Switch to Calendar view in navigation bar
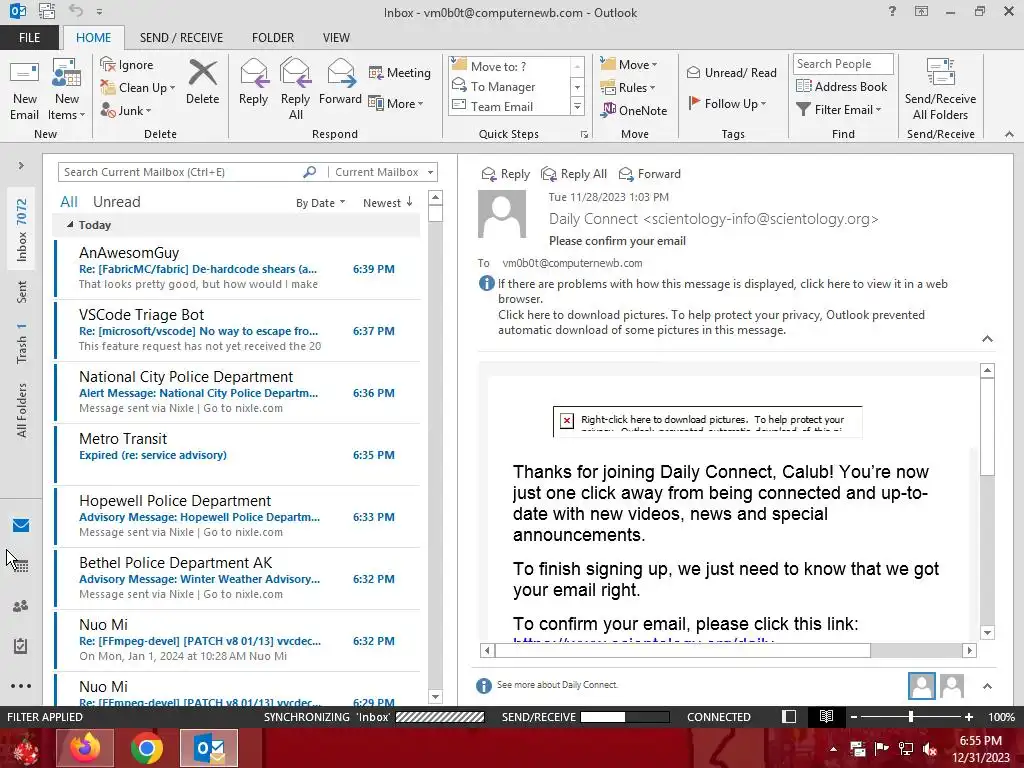This screenshot has width=1024, height=768. pyautogui.click(x=21, y=566)
